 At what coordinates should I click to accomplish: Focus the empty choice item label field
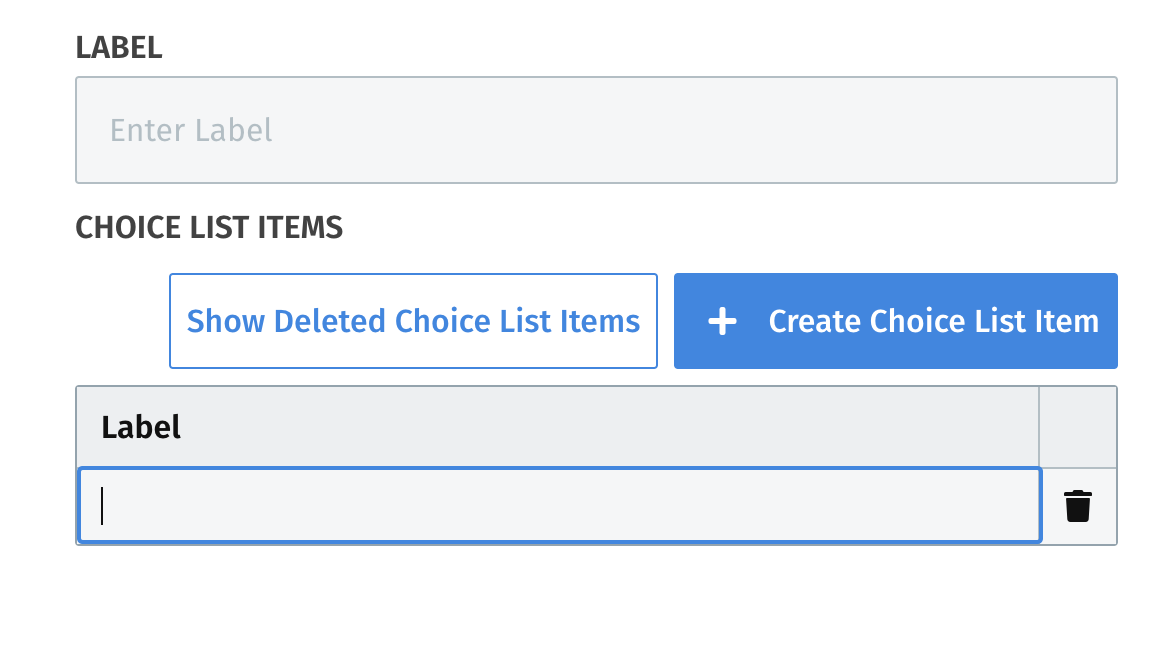coord(559,506)
